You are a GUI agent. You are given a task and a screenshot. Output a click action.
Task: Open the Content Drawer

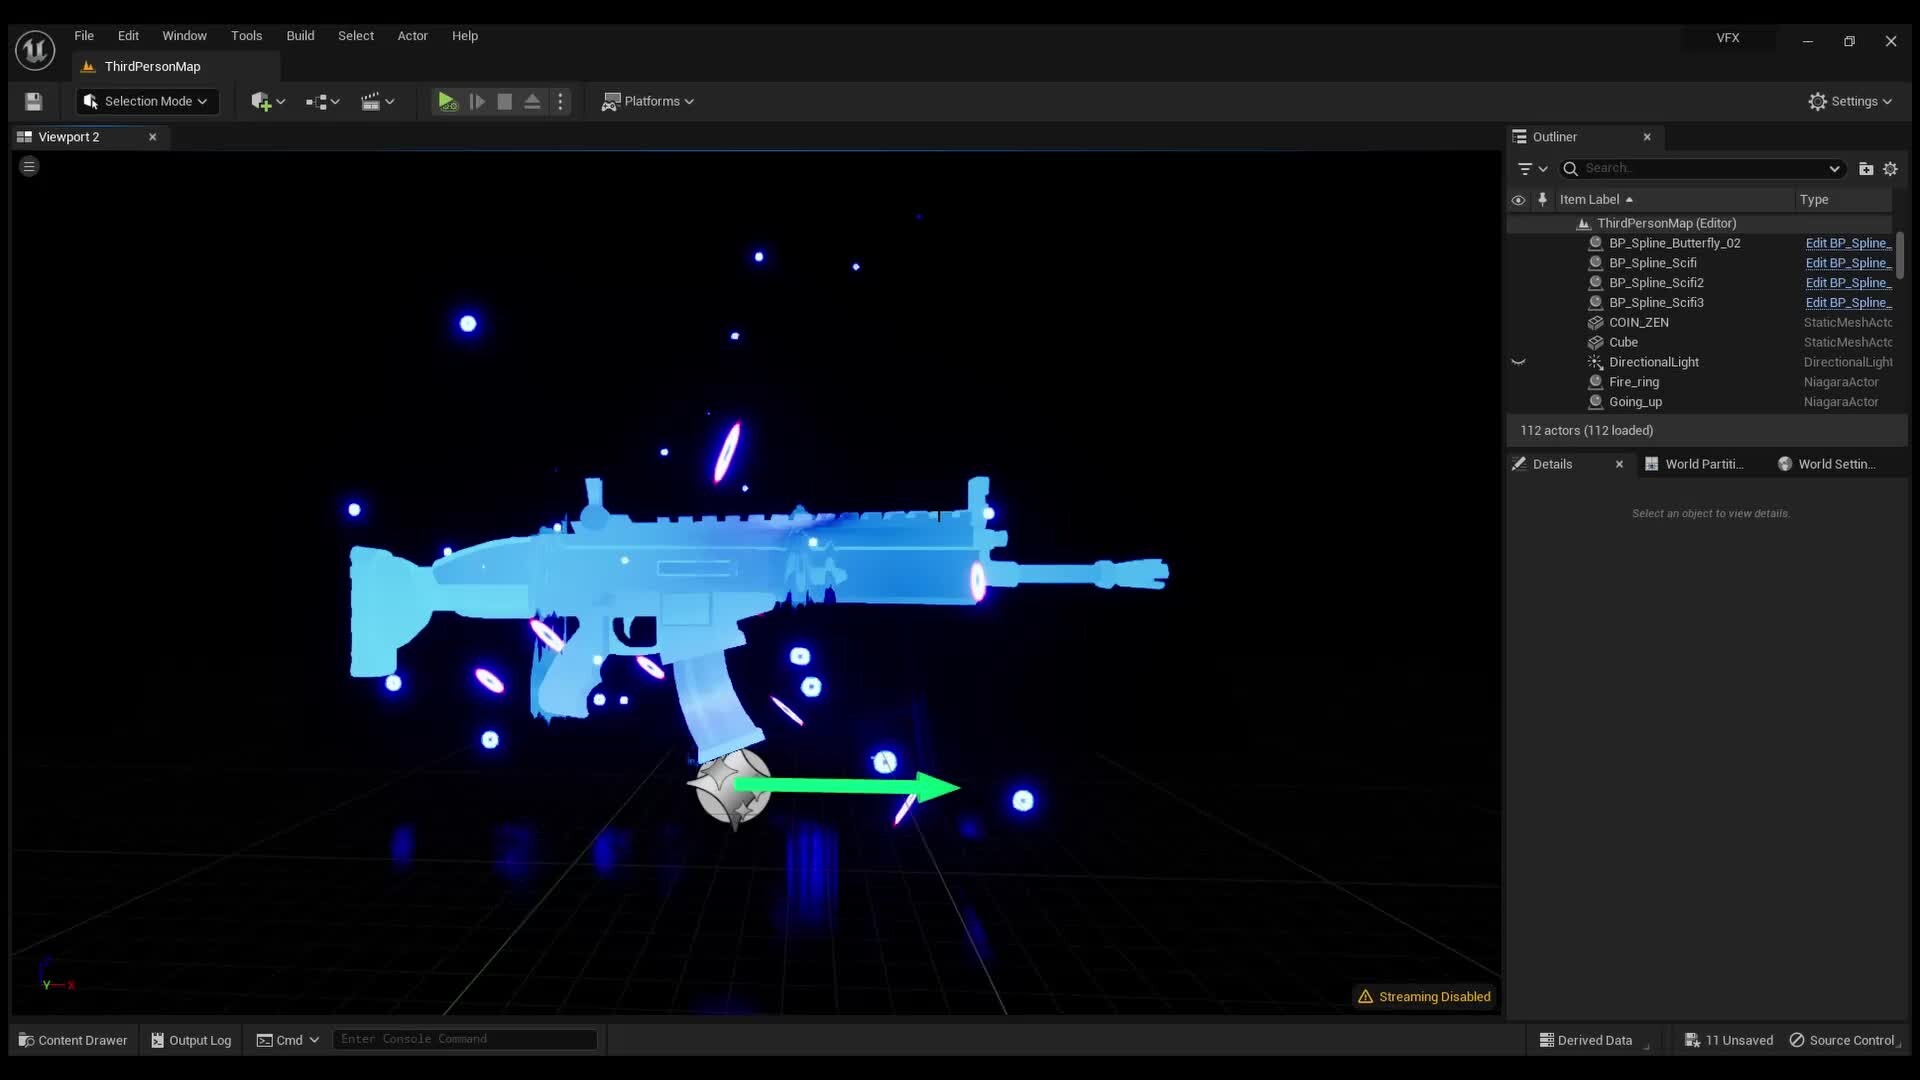72,1039
